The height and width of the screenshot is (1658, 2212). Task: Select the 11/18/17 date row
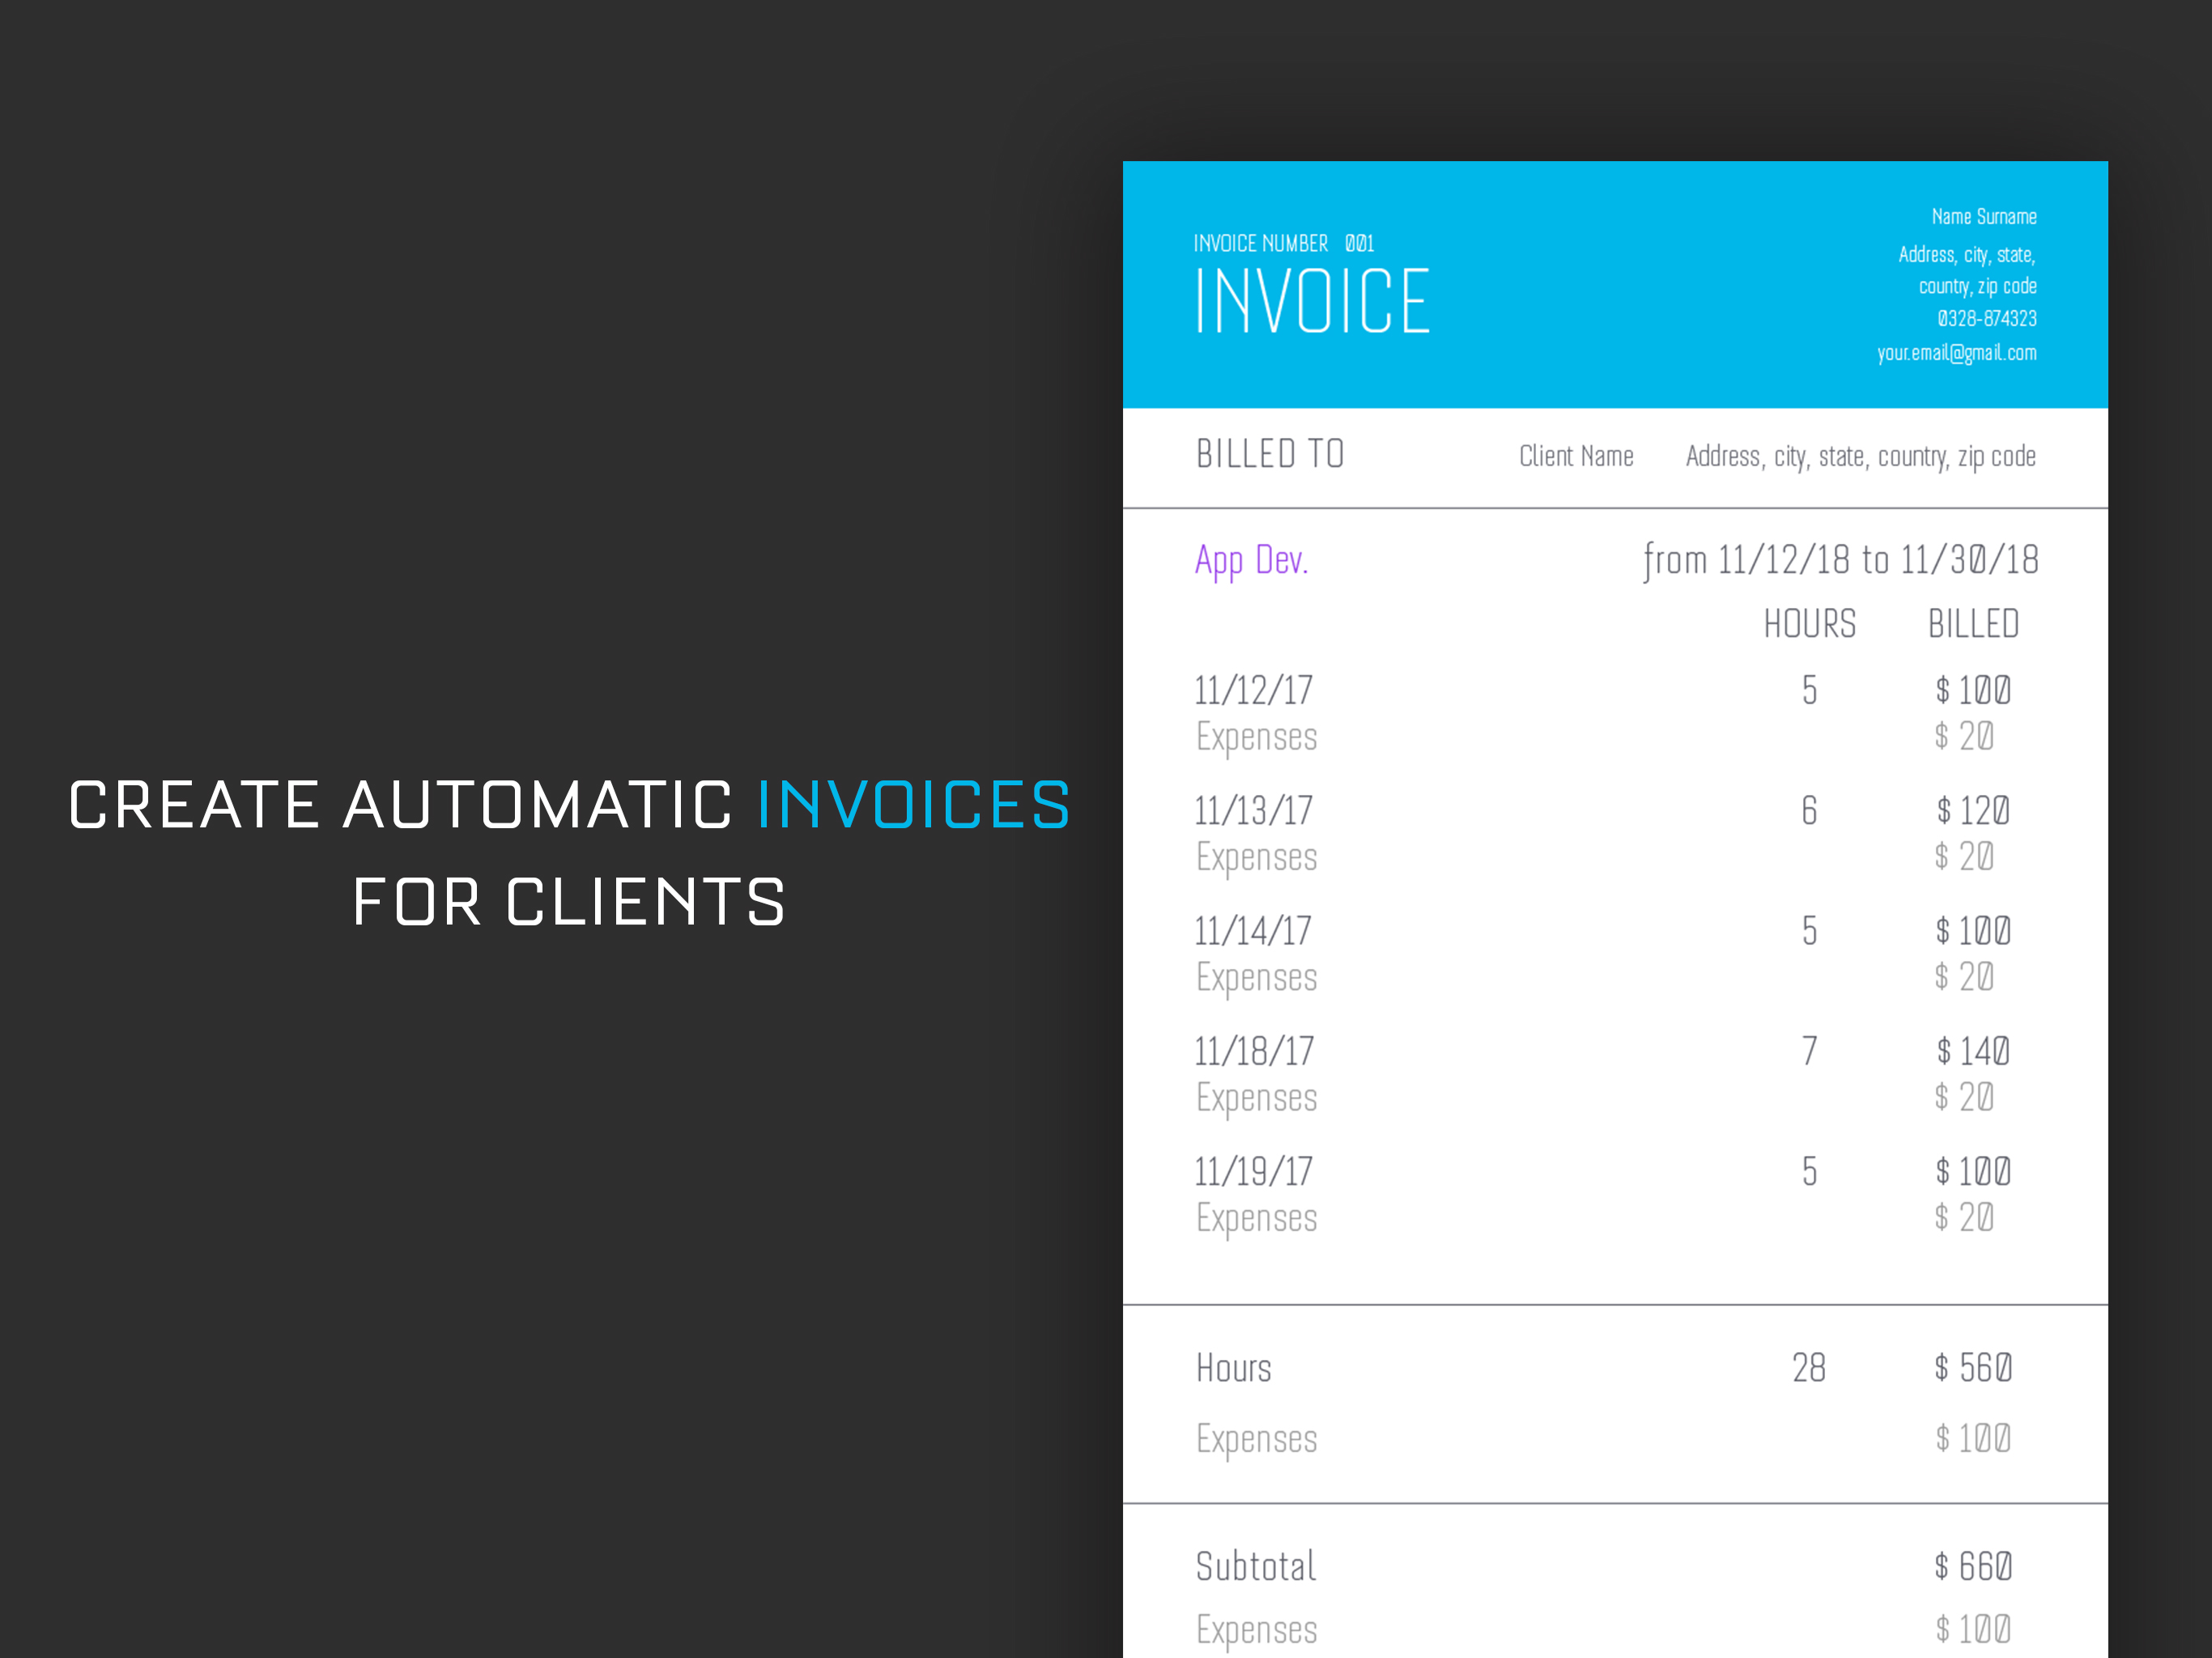click(1254, 1051)
